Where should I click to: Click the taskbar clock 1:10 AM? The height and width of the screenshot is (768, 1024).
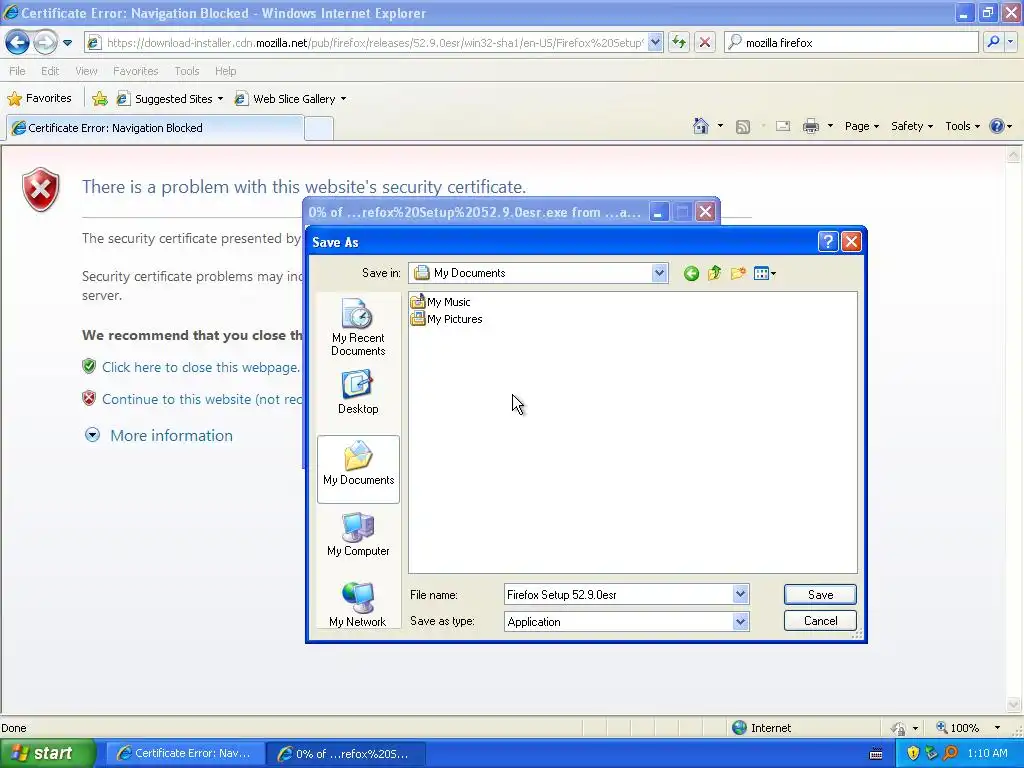[987, 753]
